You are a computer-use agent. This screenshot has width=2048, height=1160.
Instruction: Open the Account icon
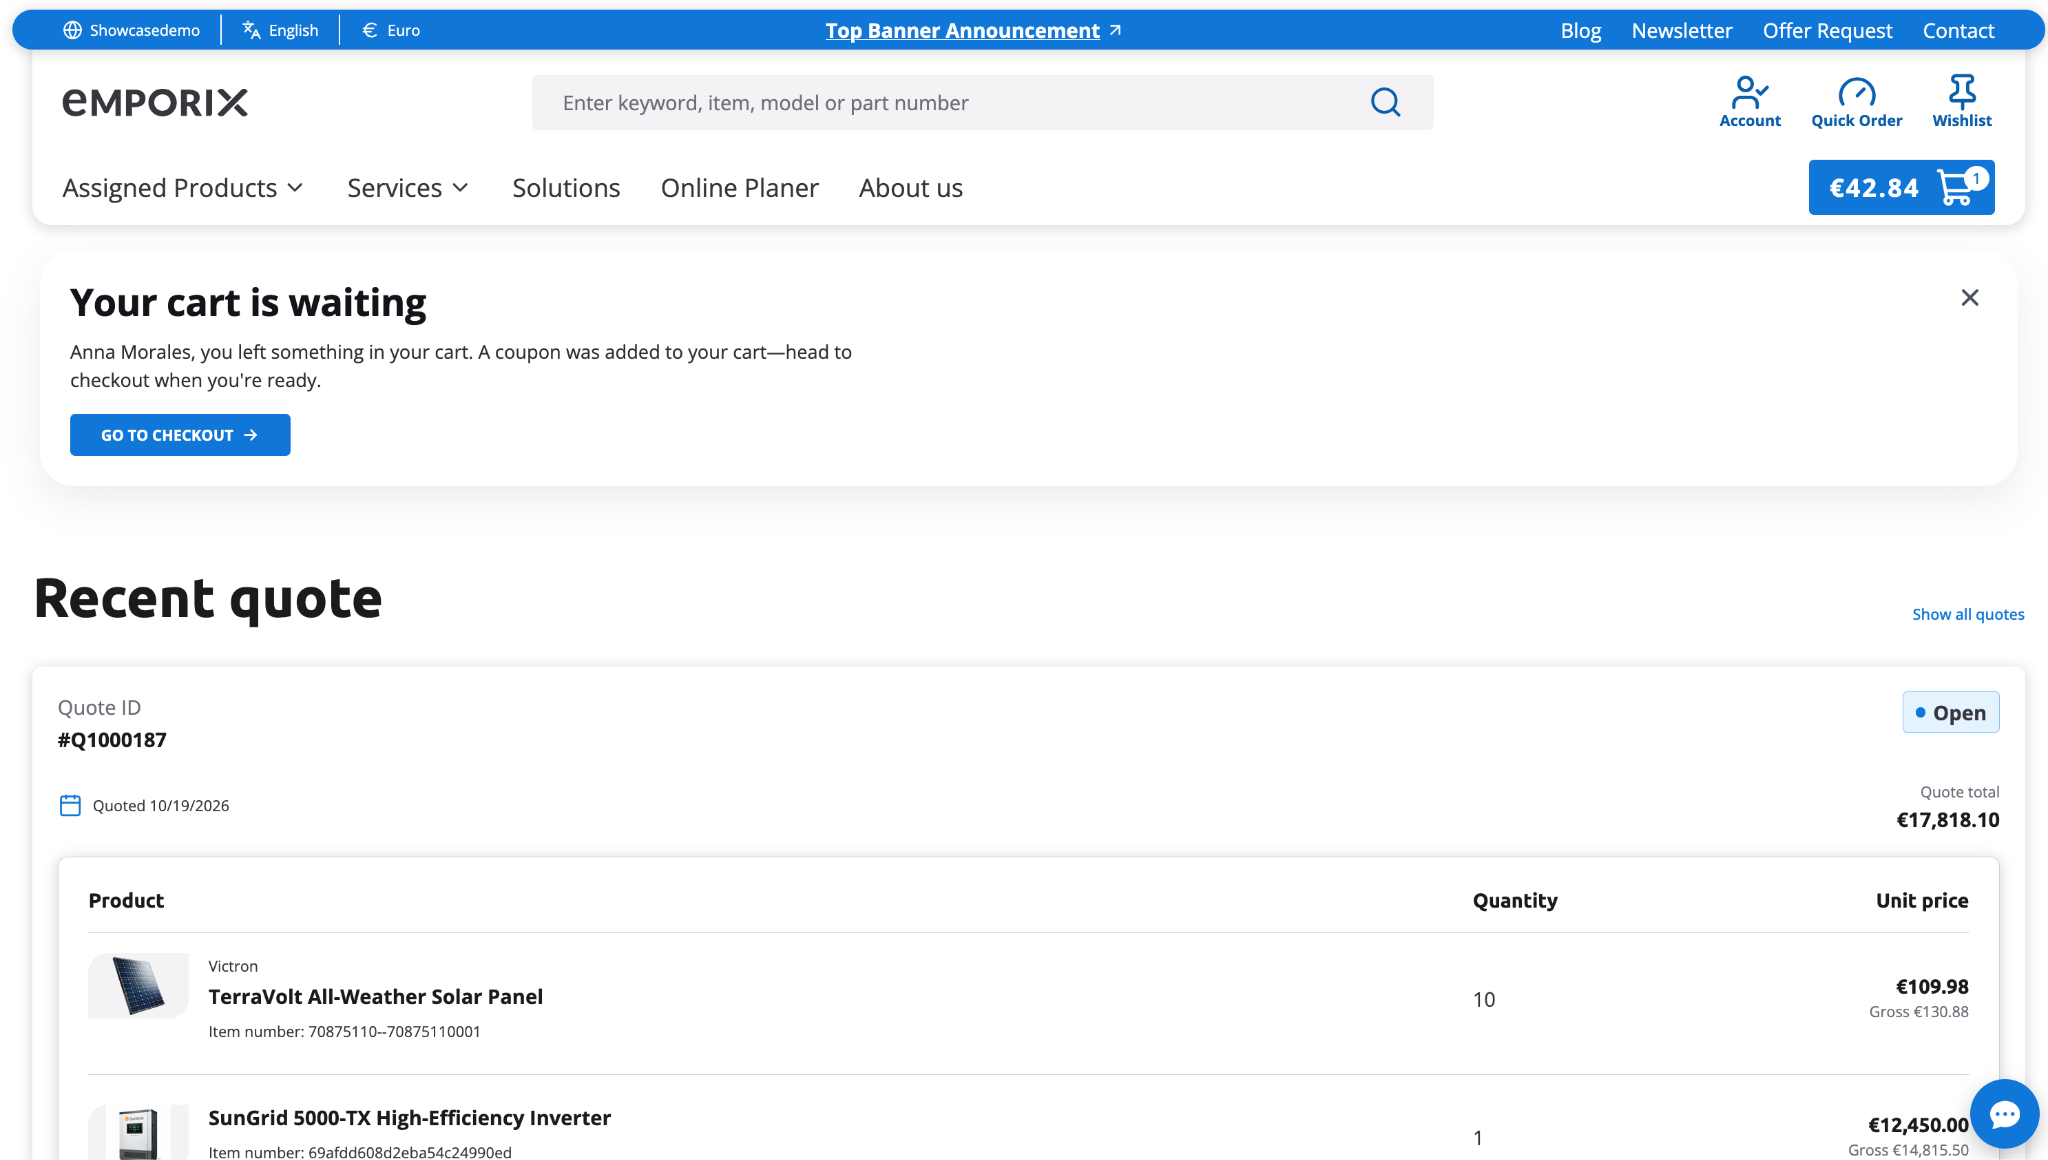(1750, 102)
